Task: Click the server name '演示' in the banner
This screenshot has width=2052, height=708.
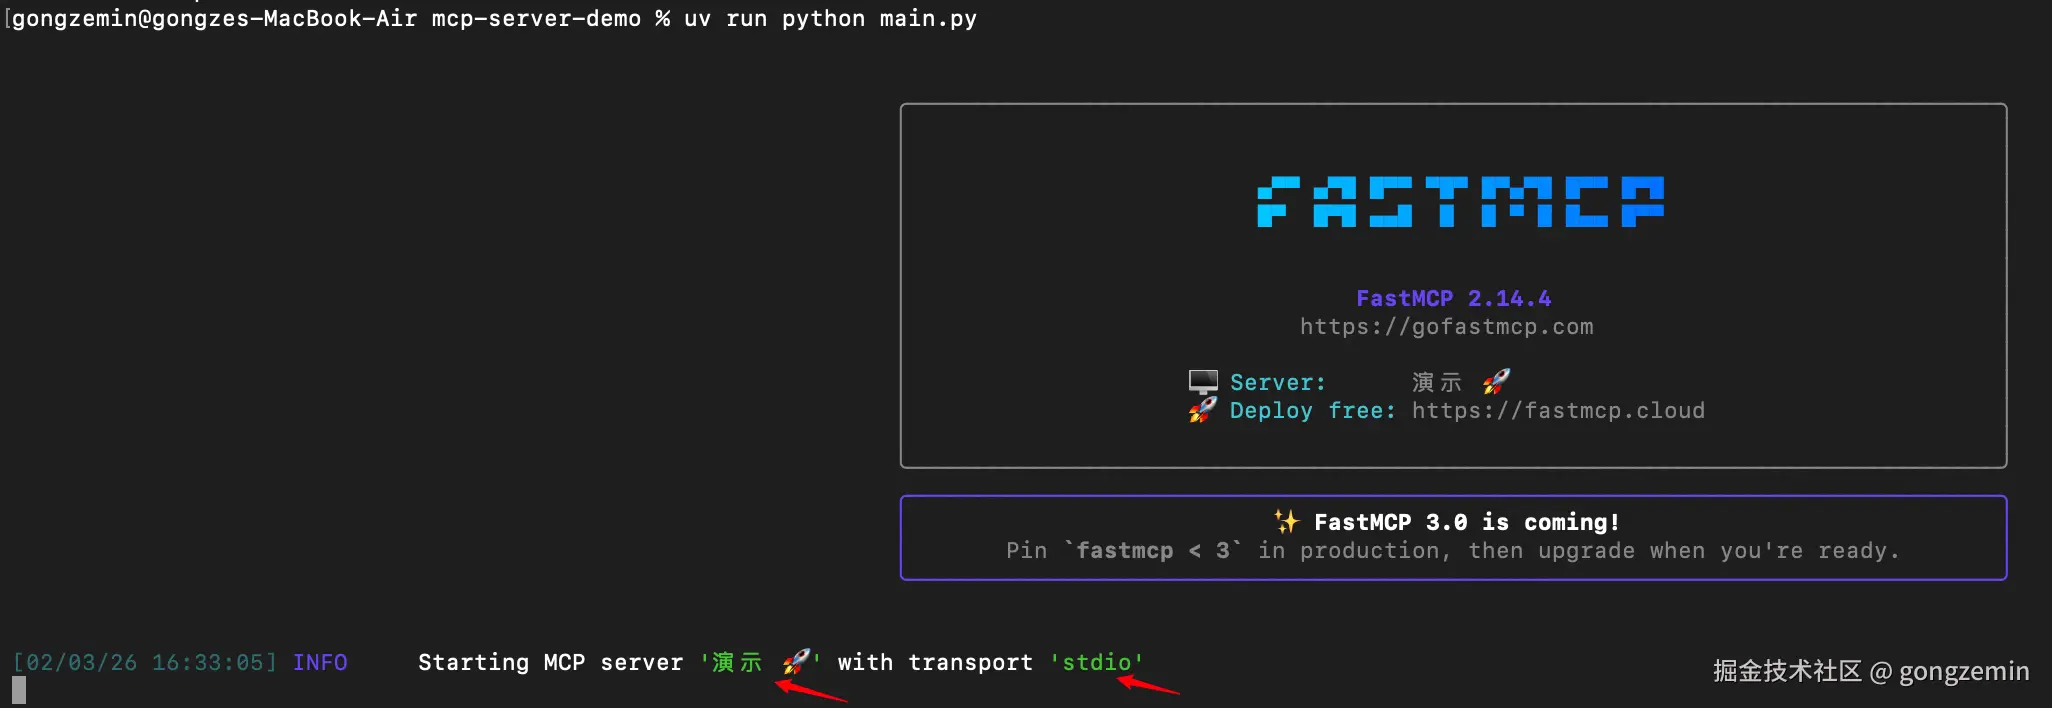Action: [x=1437, y=382]
